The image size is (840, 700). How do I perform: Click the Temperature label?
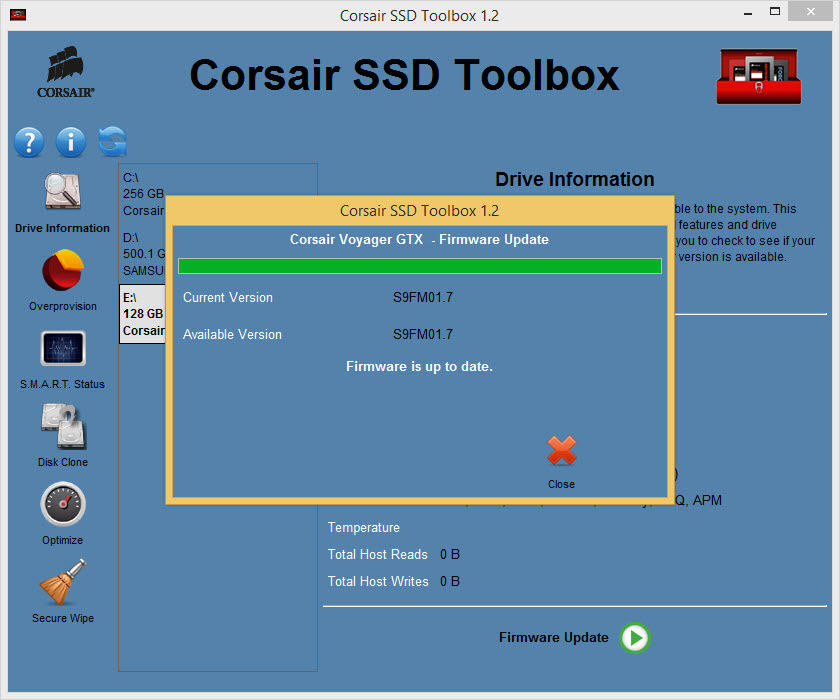click(x=364, y=528)
